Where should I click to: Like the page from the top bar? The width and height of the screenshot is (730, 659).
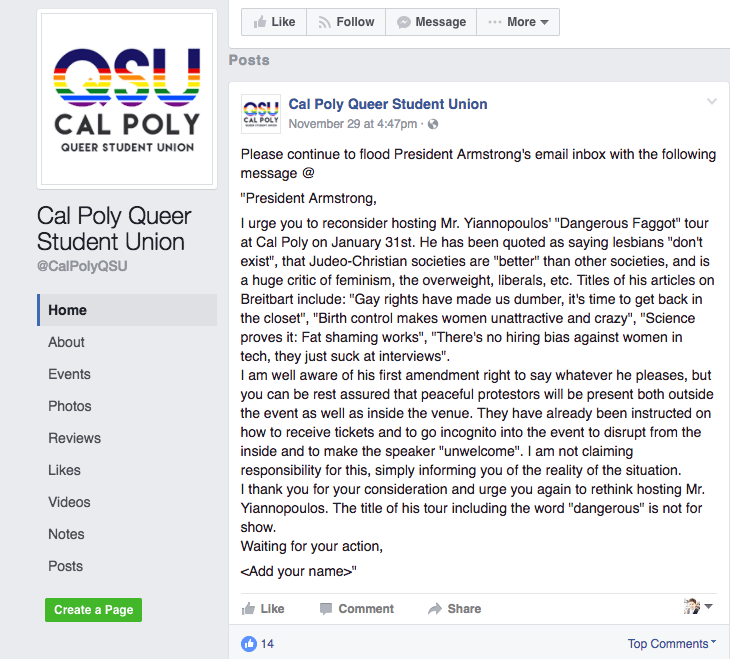274,22
